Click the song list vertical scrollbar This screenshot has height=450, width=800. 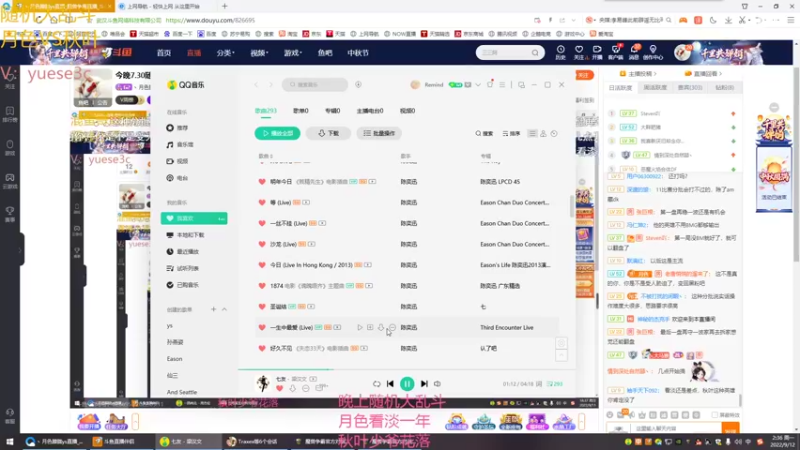pos(571,206)
